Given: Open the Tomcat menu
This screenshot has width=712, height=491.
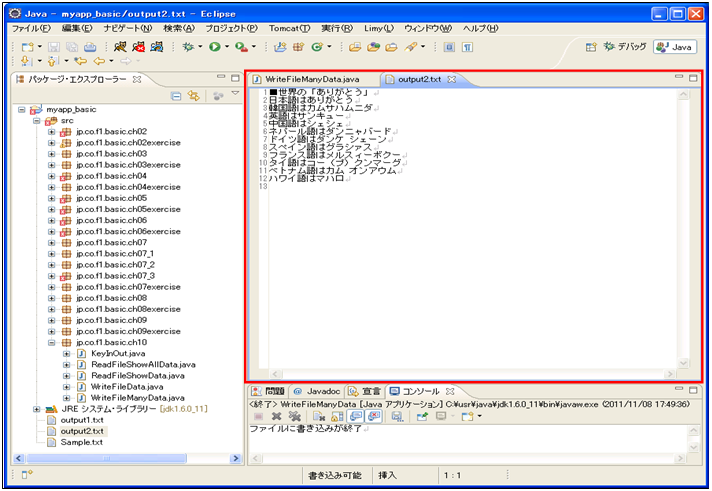Looking at the screenshot, I should tap(290, 28).
